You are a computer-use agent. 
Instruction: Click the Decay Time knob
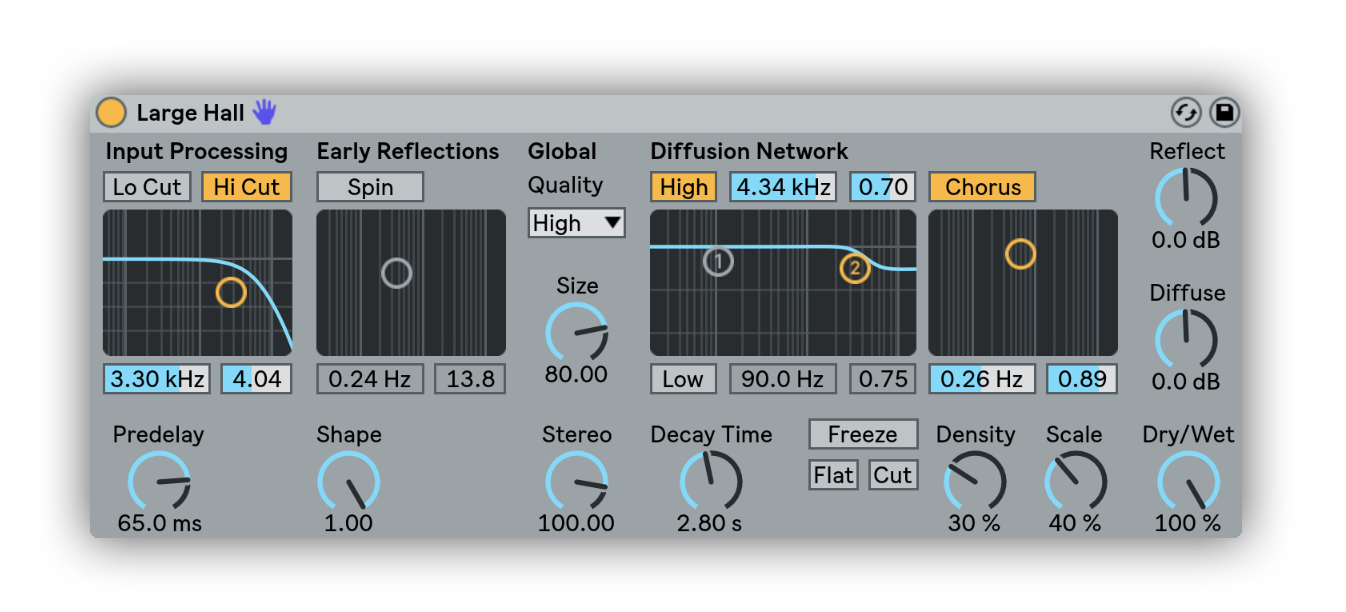[711, 482]
